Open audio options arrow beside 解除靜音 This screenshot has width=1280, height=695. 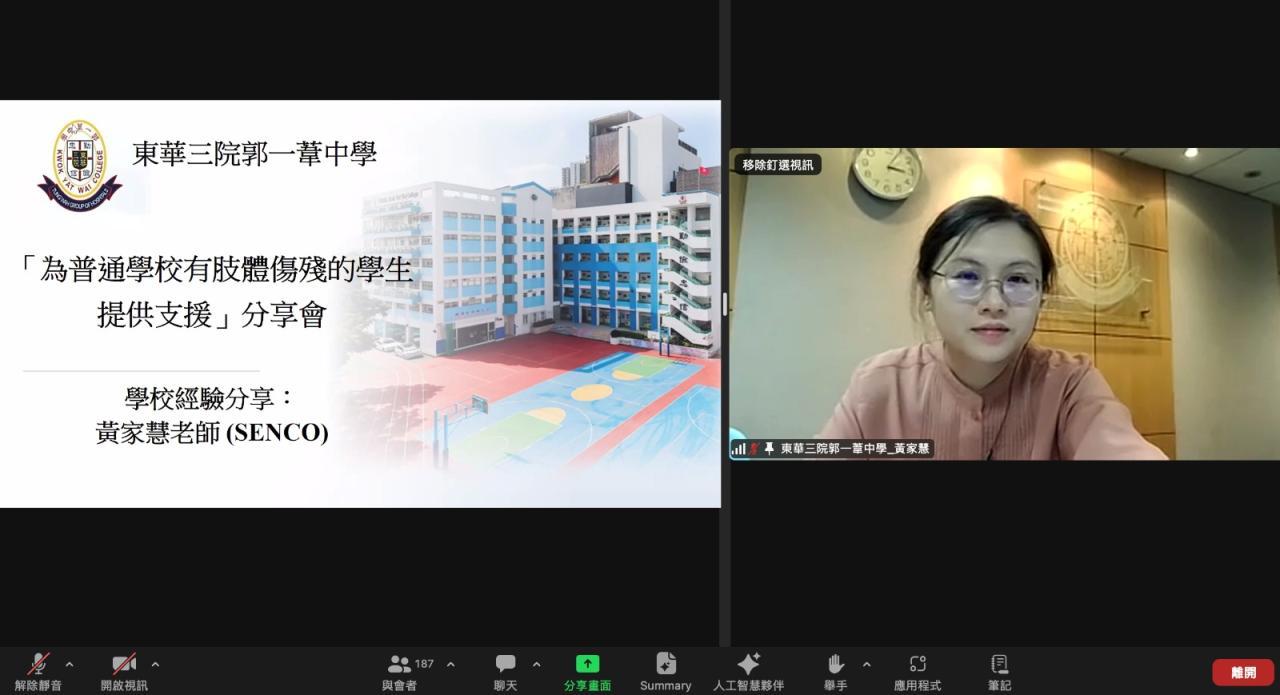(69, 664)
